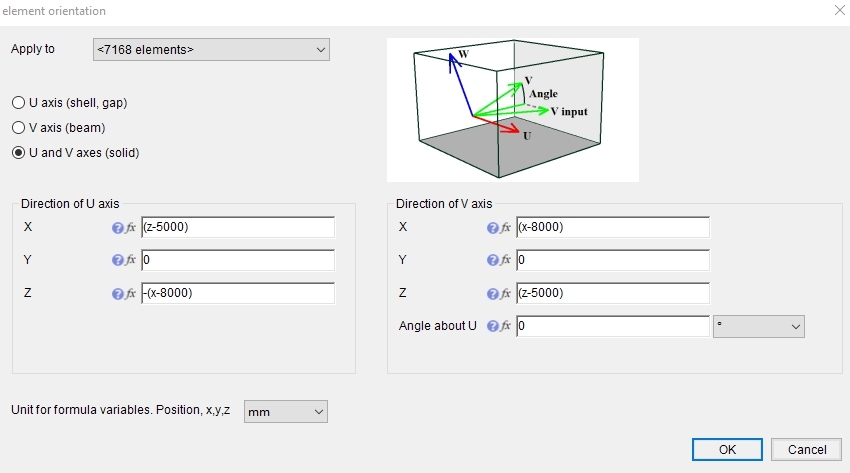Confirm with the OK button
This screenshot has height=473, width=850.
727,450
